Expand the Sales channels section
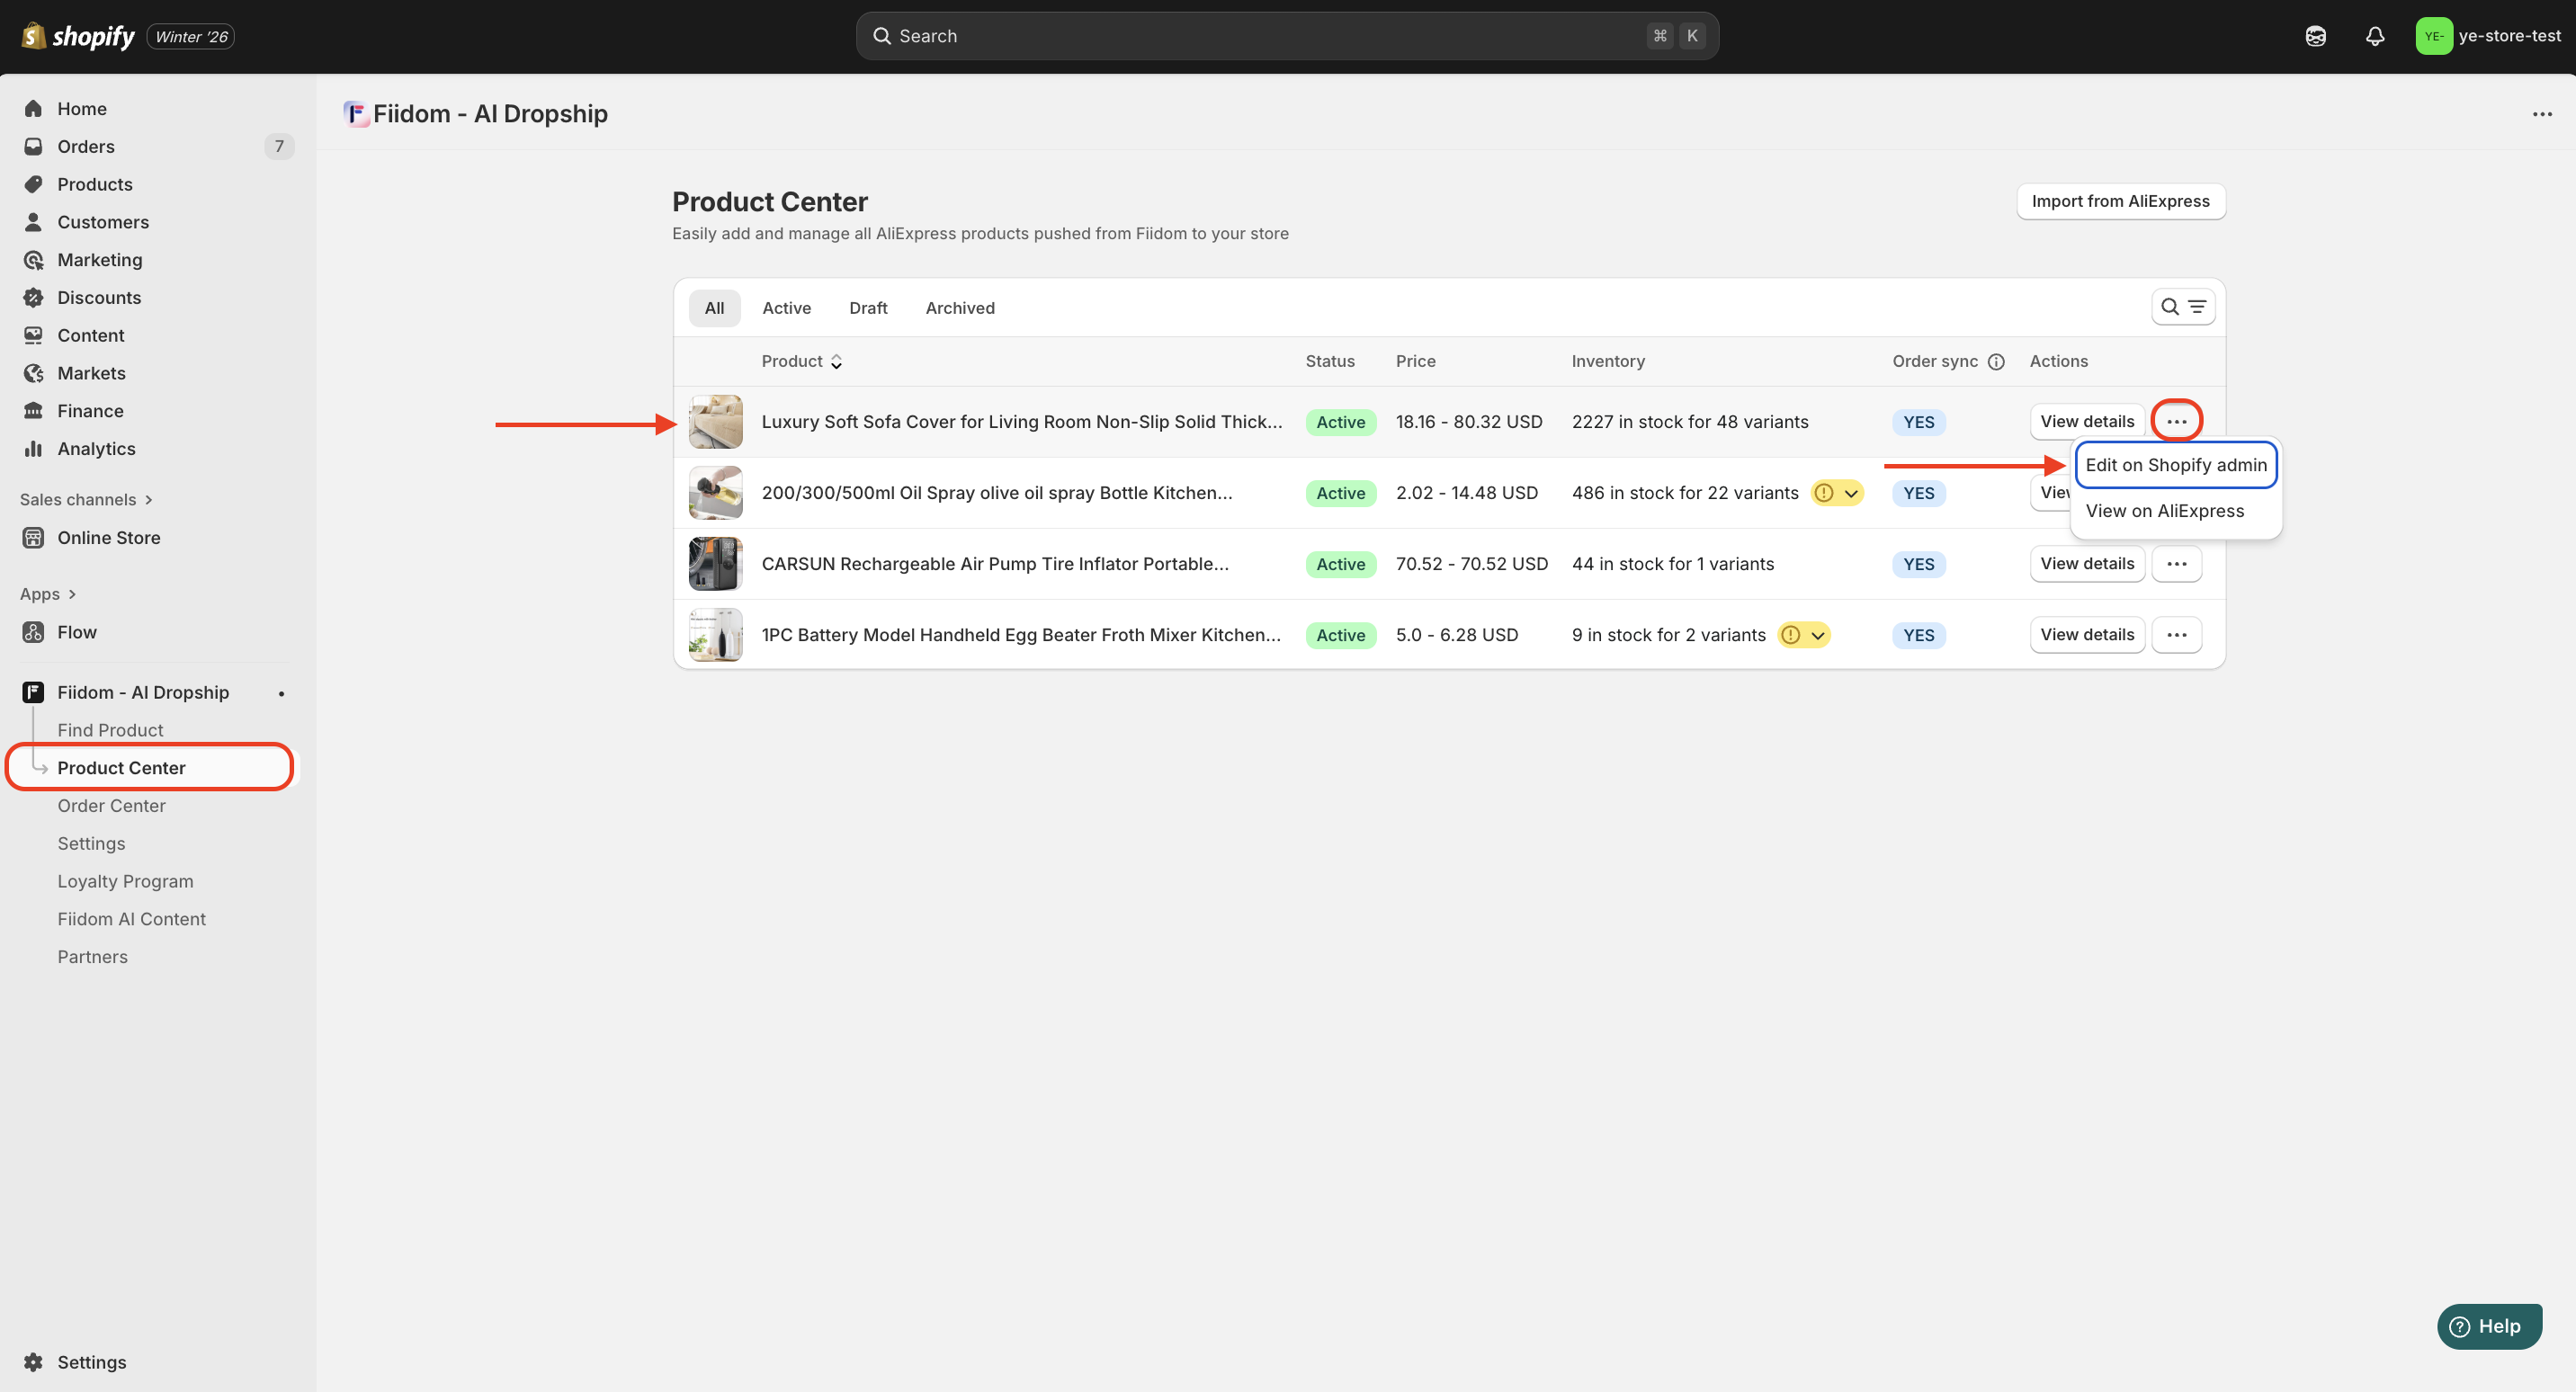The image size is (2576, 1392). (x=148, y=500)
